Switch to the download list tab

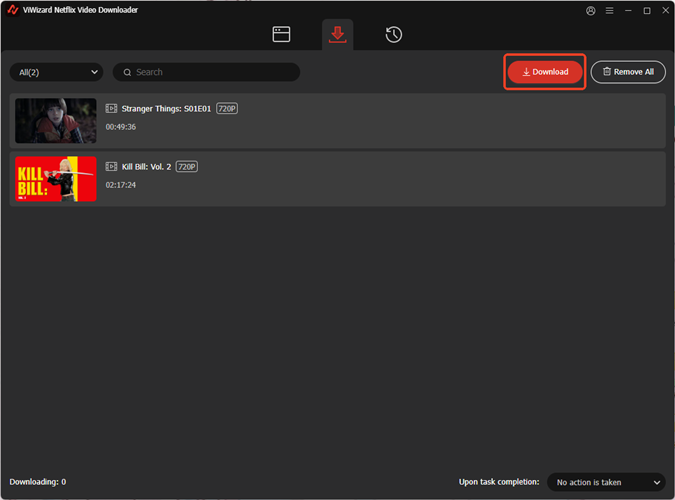pos(338,34)
